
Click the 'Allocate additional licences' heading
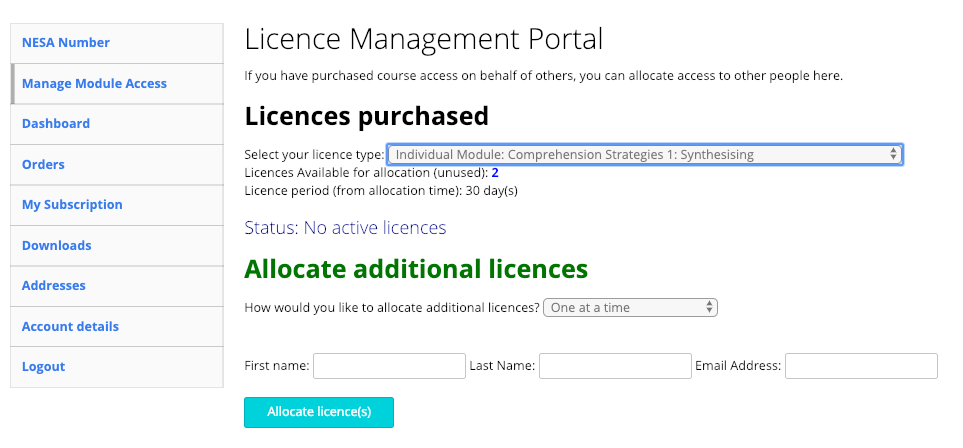(416, 269)
